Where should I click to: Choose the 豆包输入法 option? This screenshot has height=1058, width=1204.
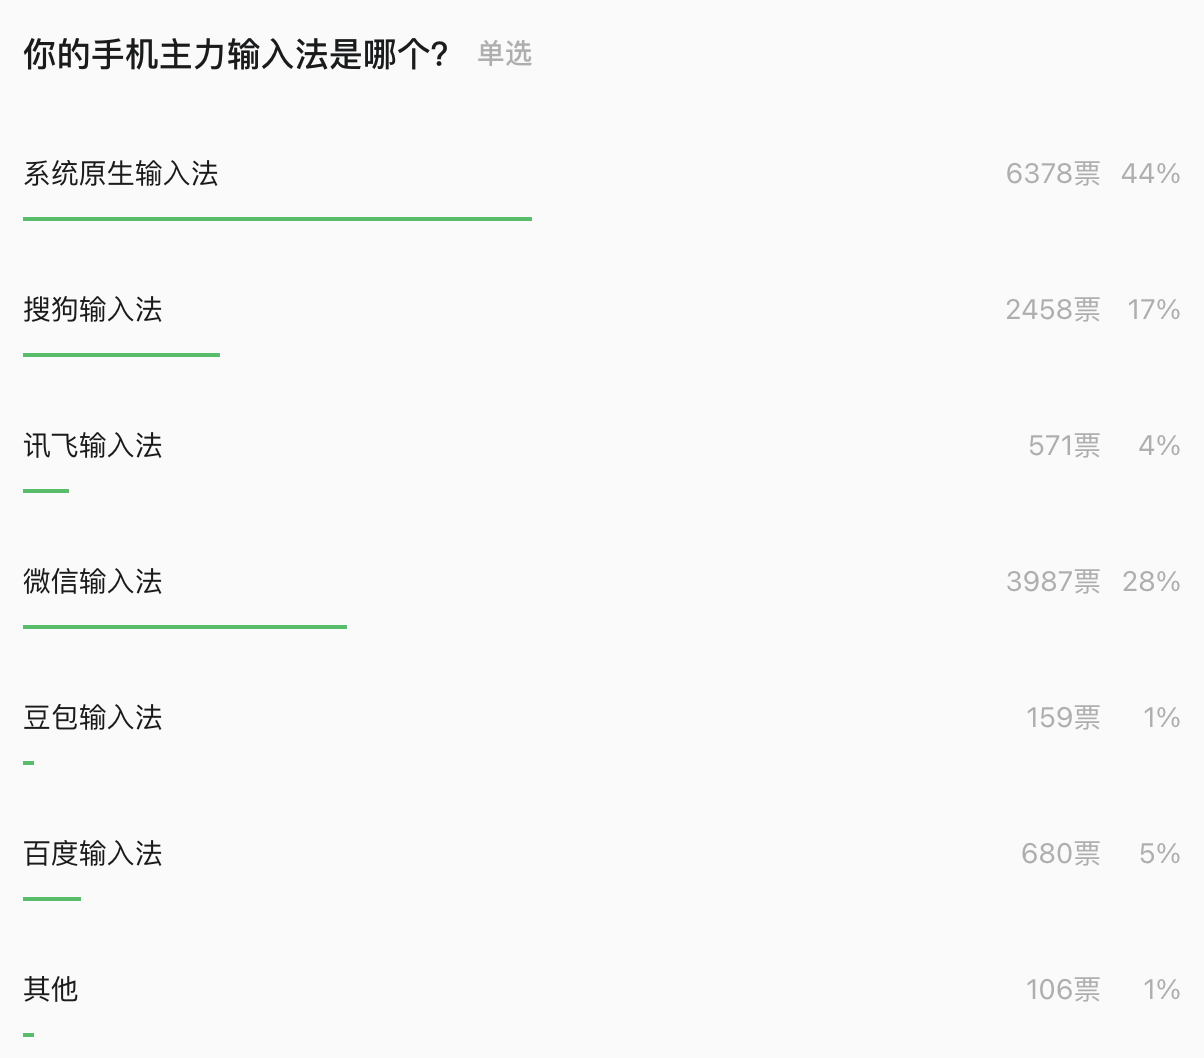(93, 718)
